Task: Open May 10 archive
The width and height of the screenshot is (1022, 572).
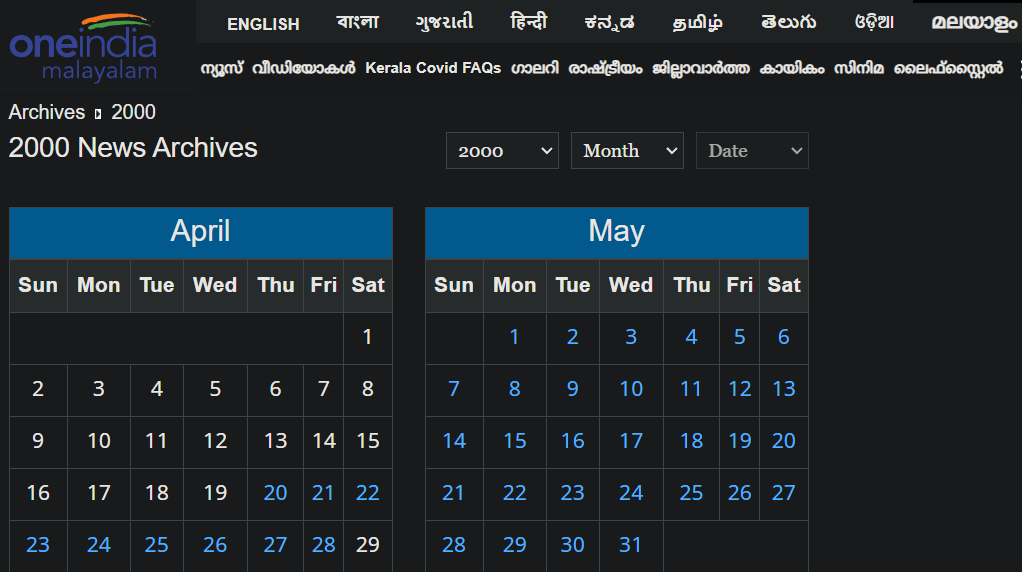Action: [x=631, y=389]
